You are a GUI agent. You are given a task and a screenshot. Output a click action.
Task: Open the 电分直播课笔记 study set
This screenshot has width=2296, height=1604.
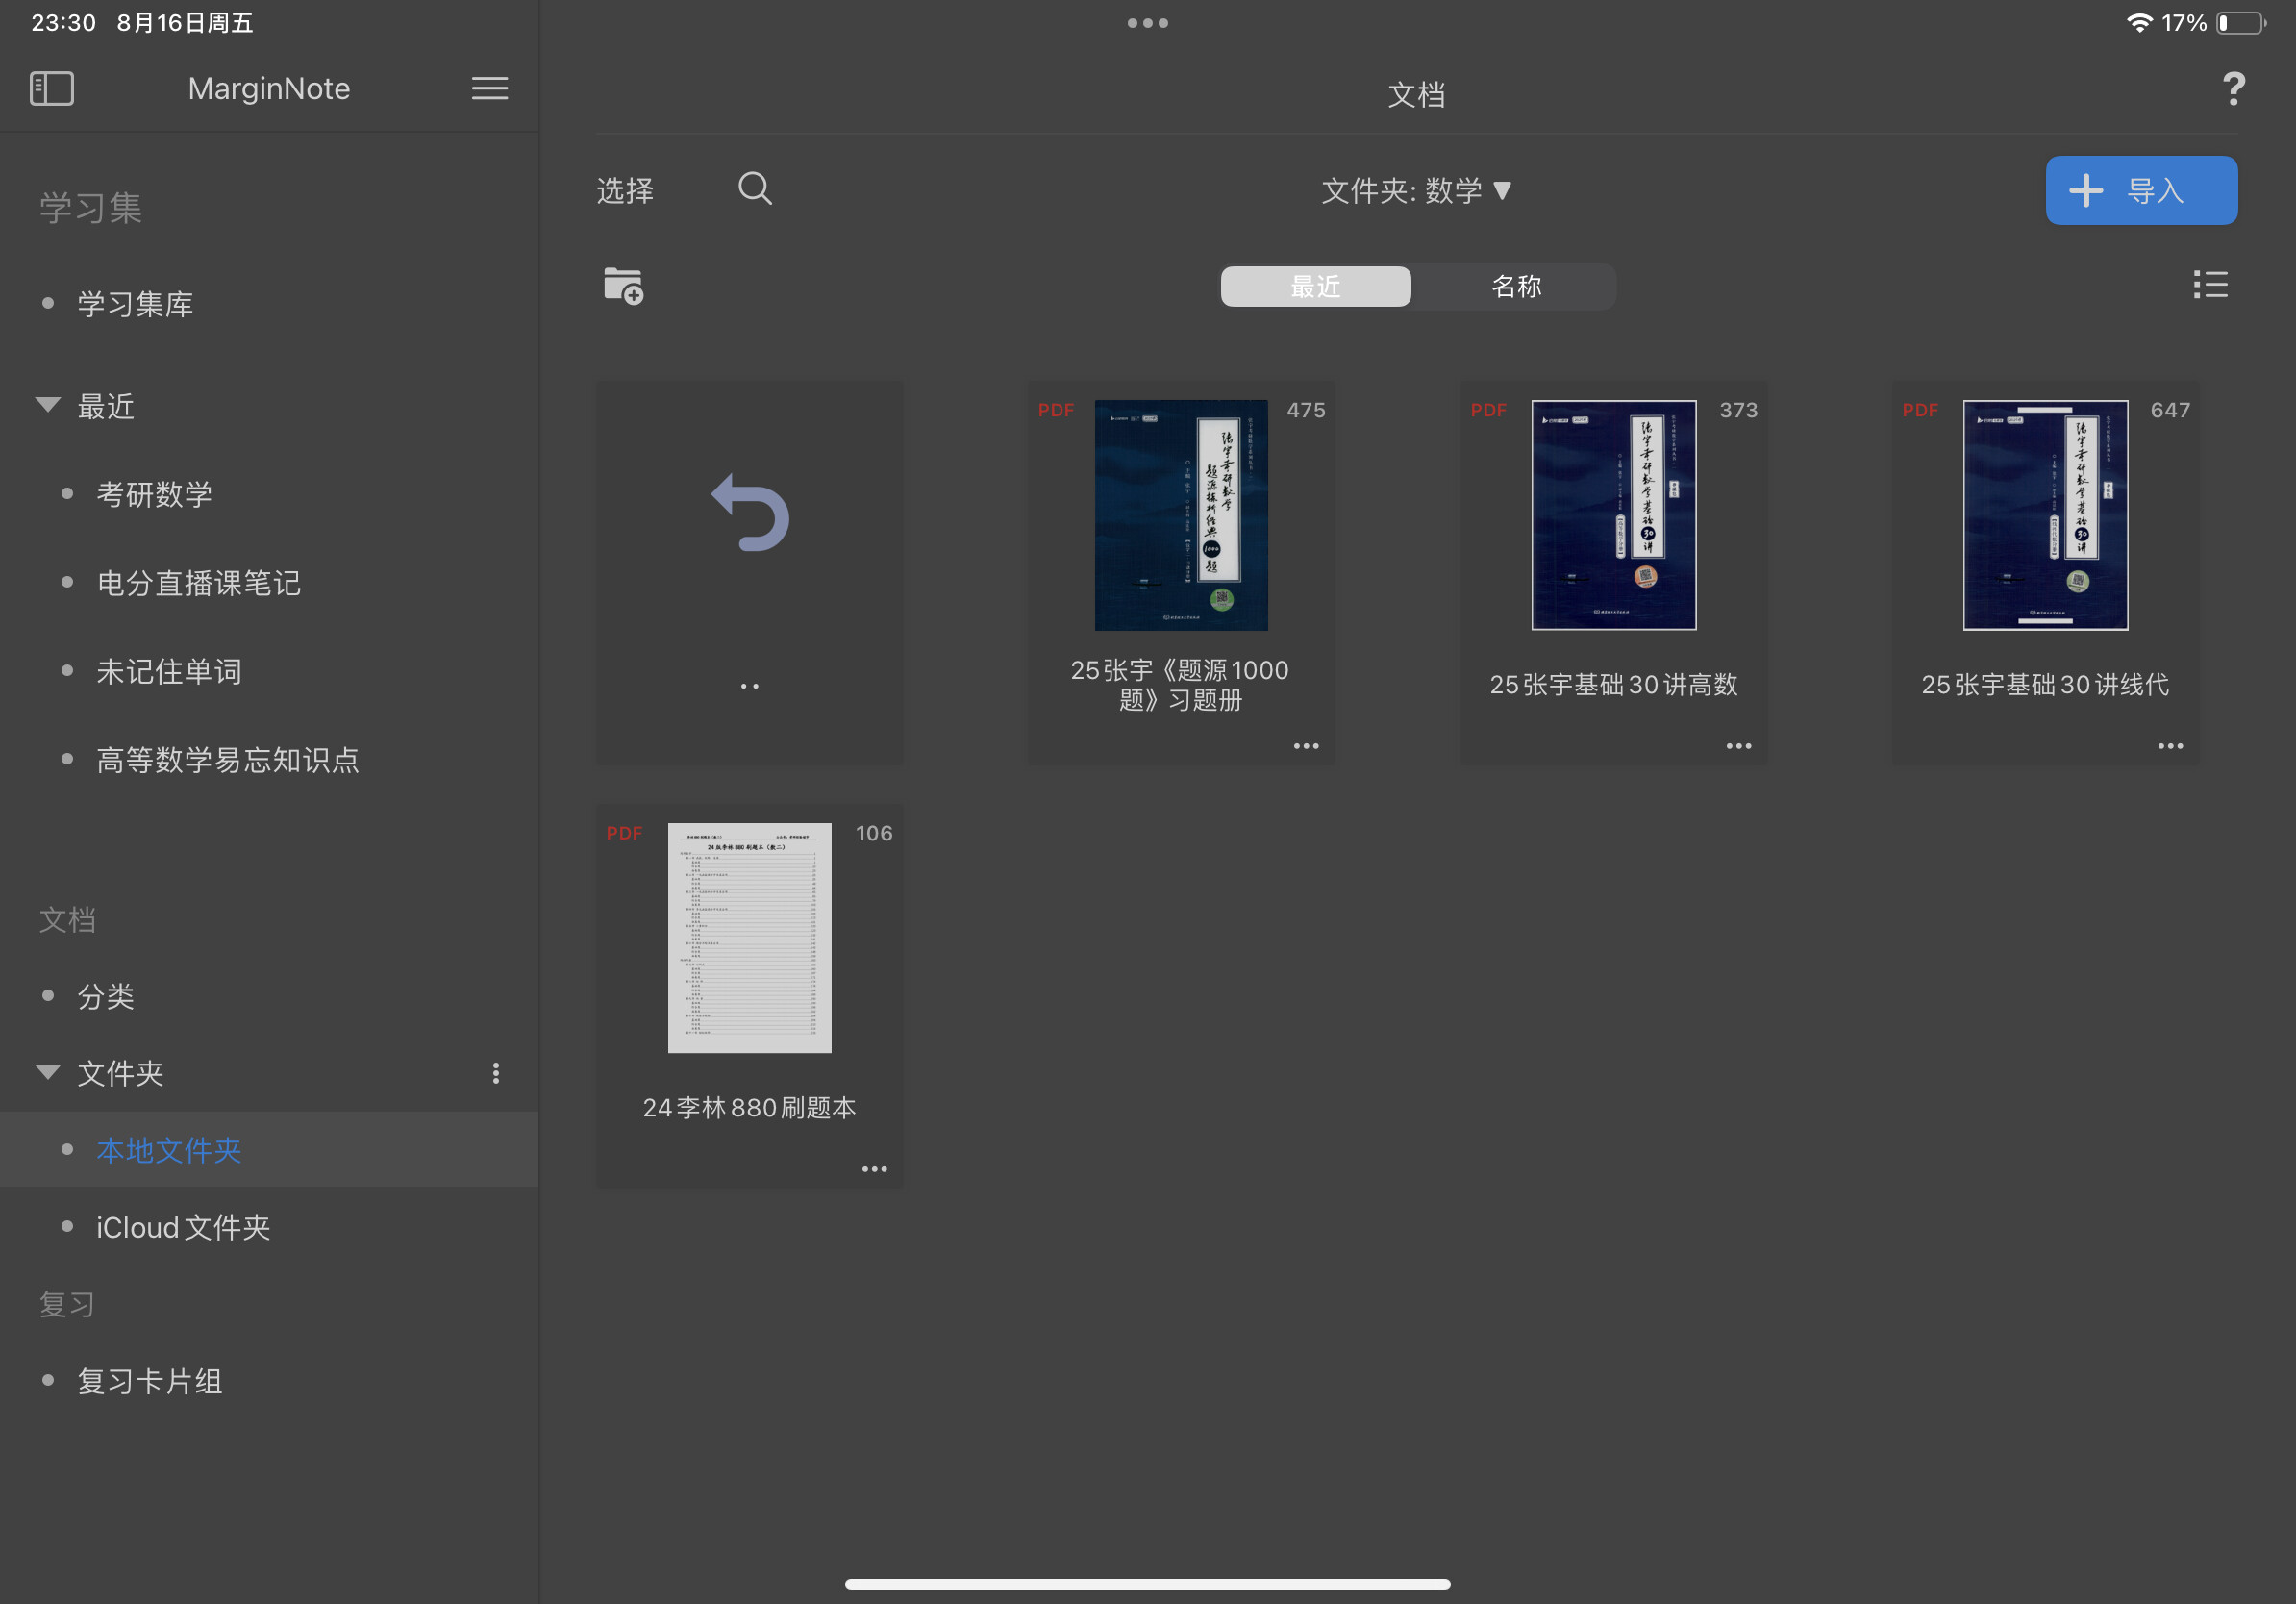pyautogui.click(x=199, y=583)
